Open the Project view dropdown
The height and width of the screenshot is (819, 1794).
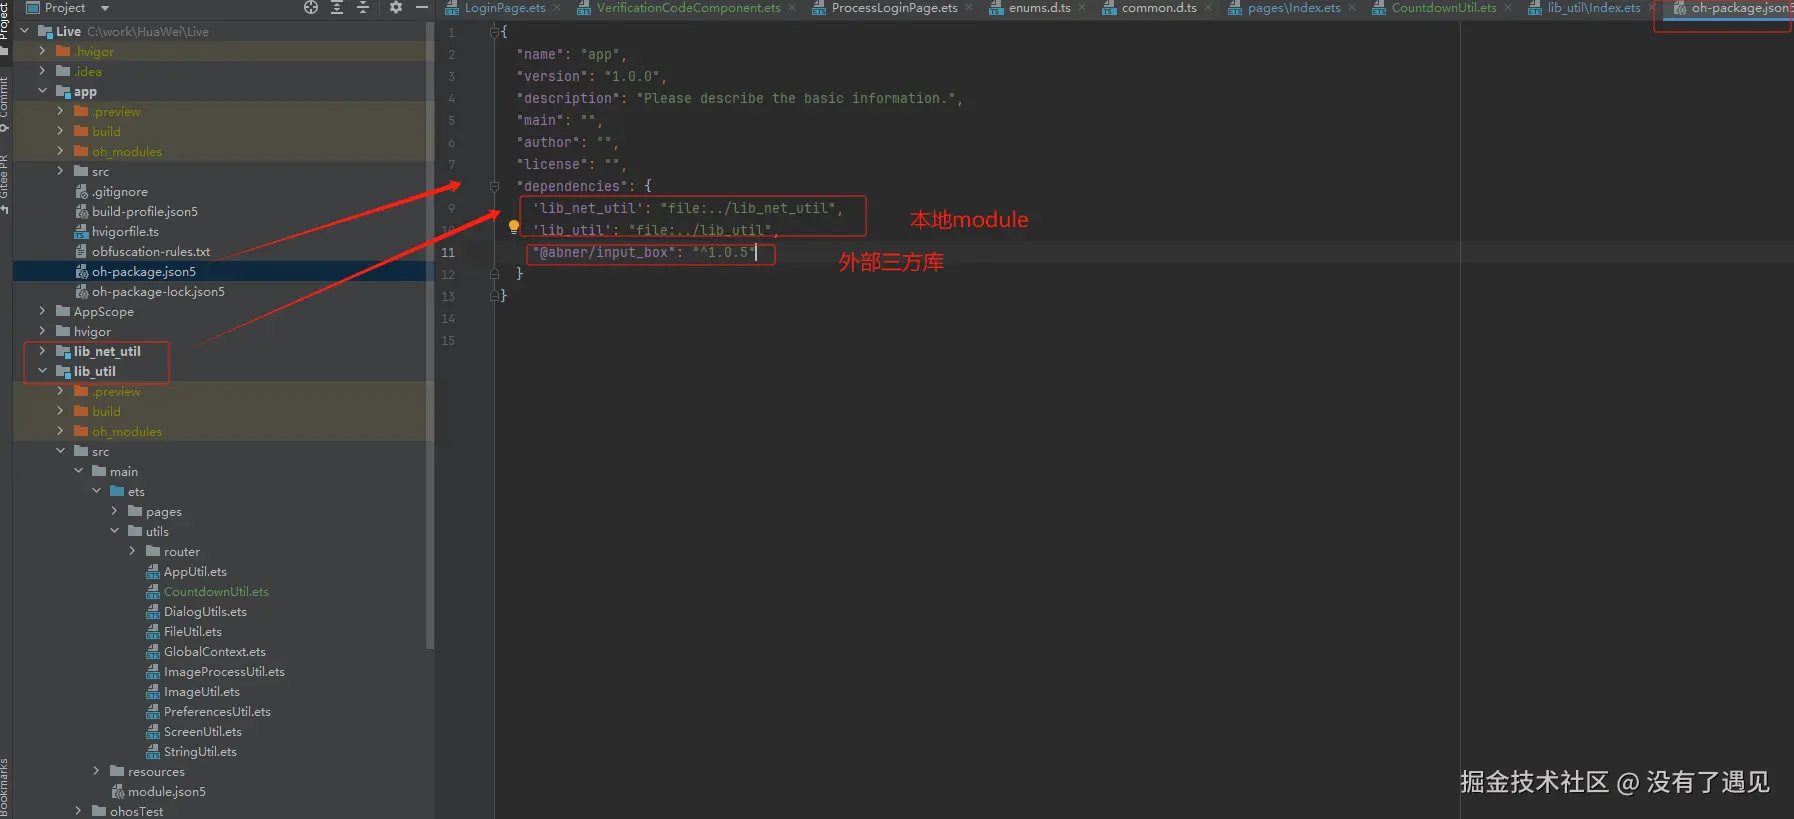pos(105,8)
